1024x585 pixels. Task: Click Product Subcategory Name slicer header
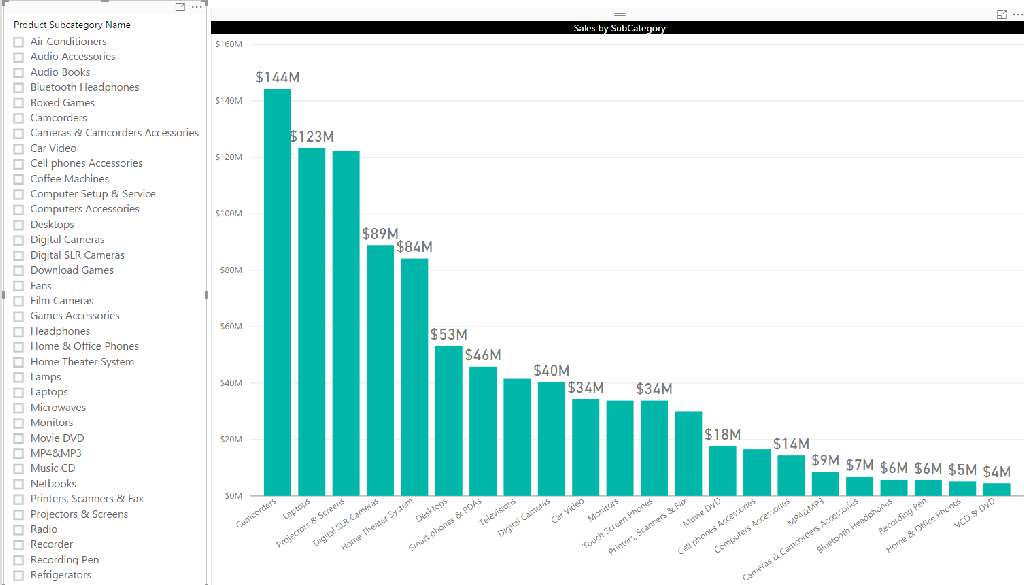pyautogui.click(x=72, y=25)
